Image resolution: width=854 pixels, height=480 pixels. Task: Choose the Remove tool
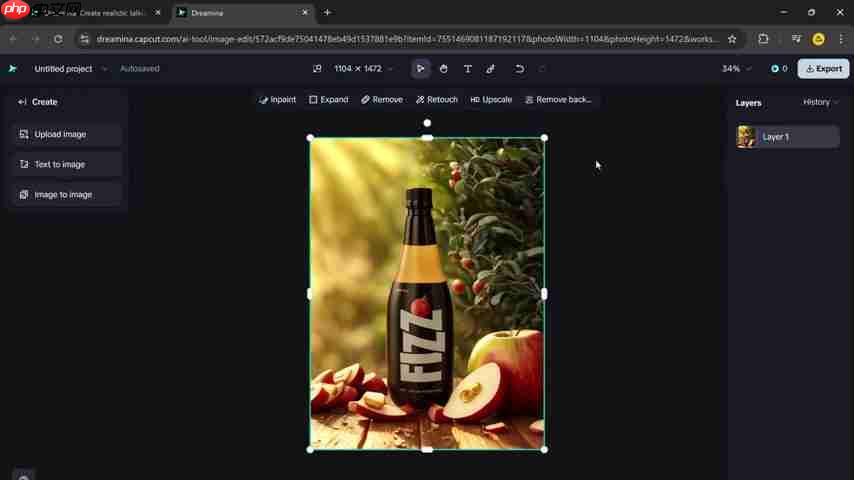click(x=382, y=100)
